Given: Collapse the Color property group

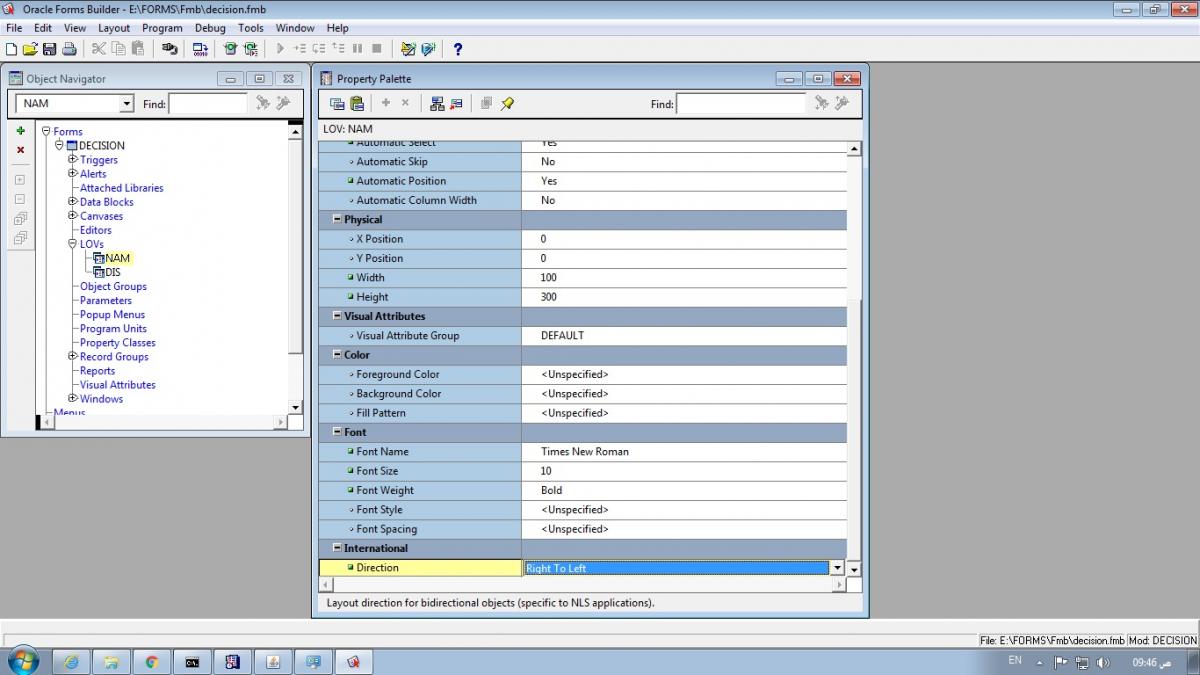Looking at the screenshot, I should point(336,355).
